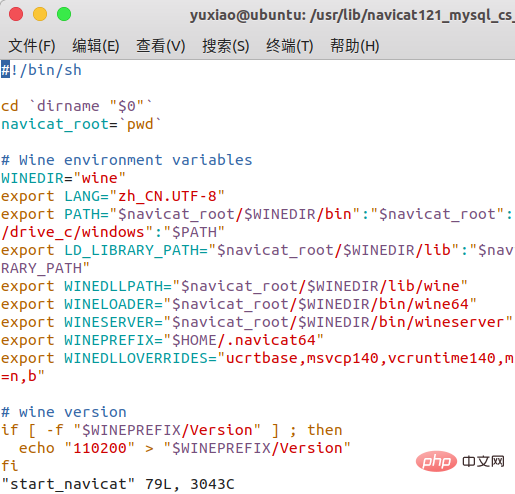Open the 编辑(E) menu
515x494 pixels.
pos(96,46)
